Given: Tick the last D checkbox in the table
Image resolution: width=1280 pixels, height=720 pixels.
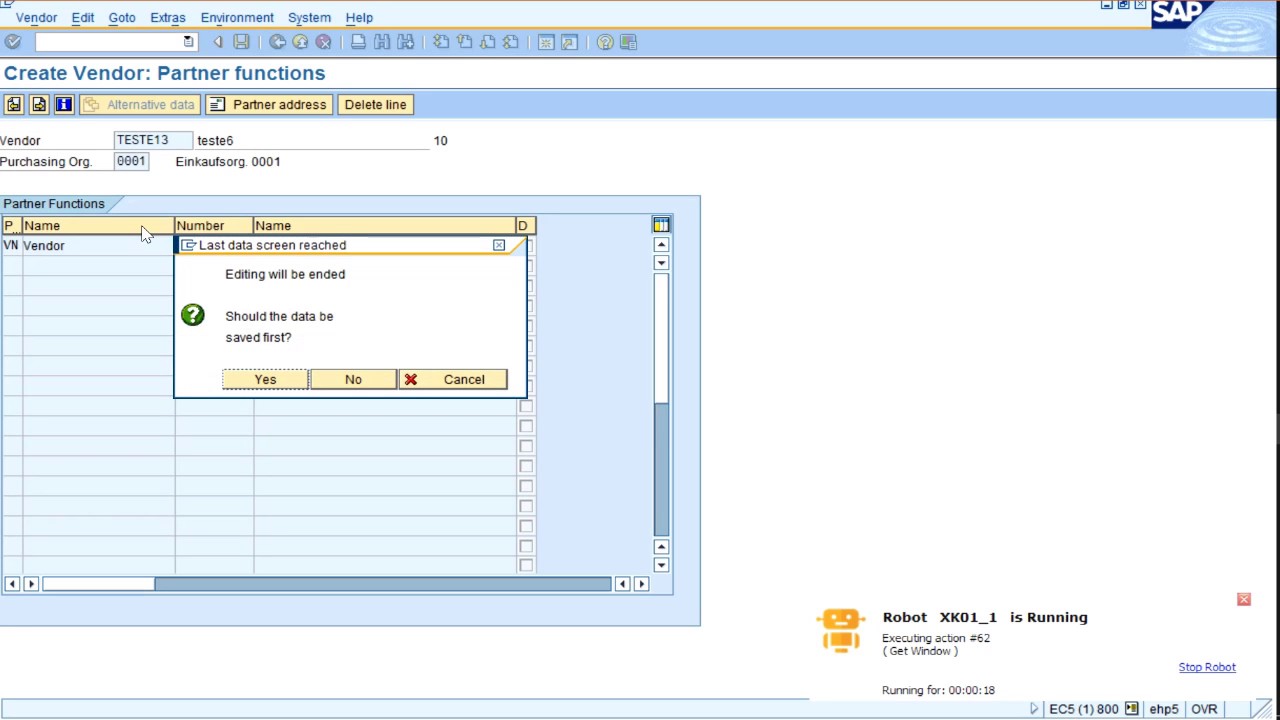Looking at the screenshot, I should [526, 566].
